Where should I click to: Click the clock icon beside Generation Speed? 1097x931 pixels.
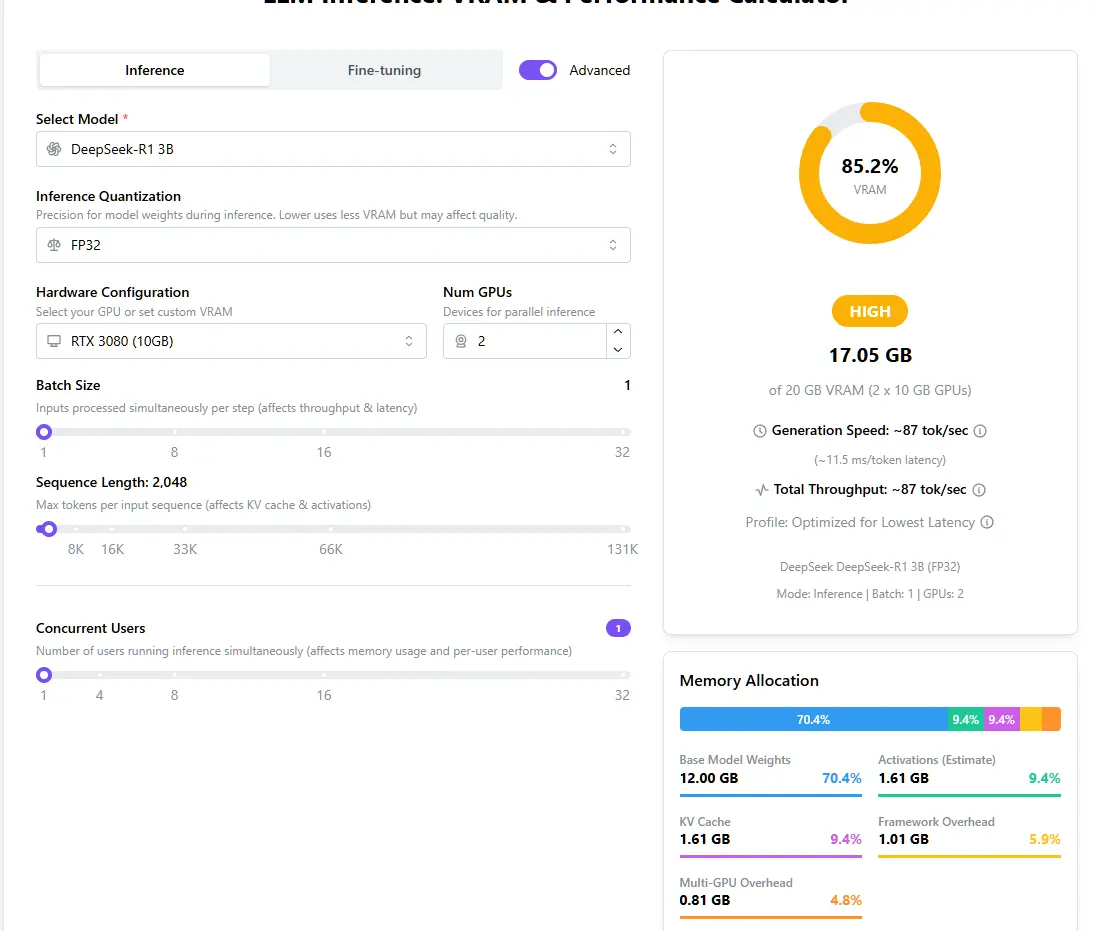point(760,431)
